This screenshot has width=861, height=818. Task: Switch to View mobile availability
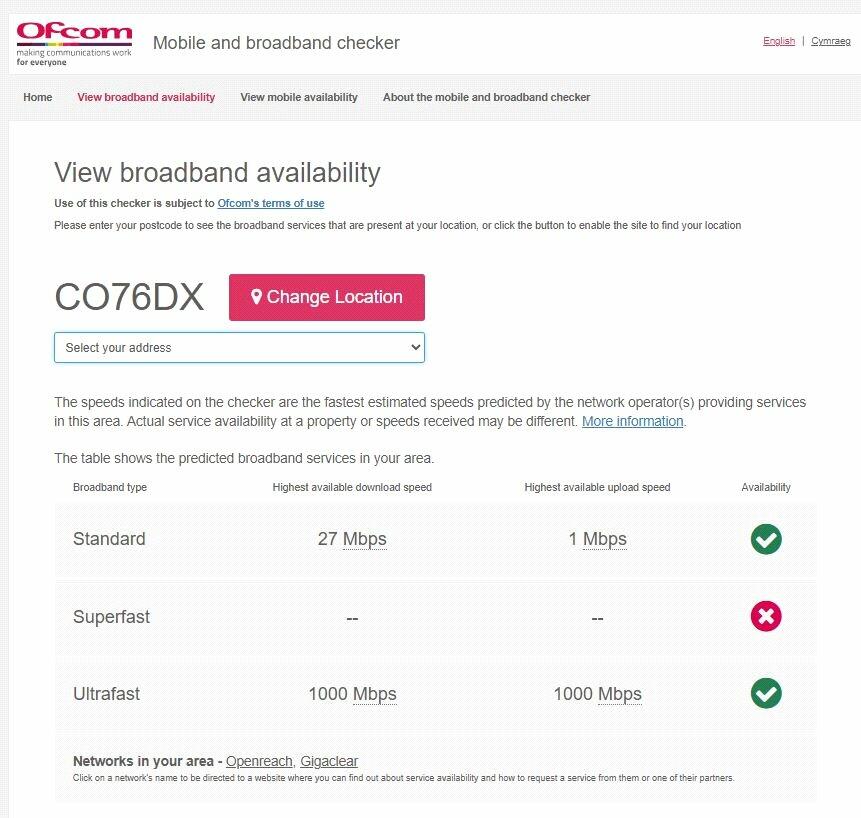pos(299,98)
